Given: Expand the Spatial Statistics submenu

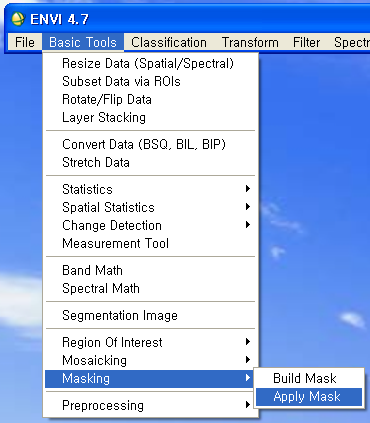Looking at the screenshot, I should 150,207.
